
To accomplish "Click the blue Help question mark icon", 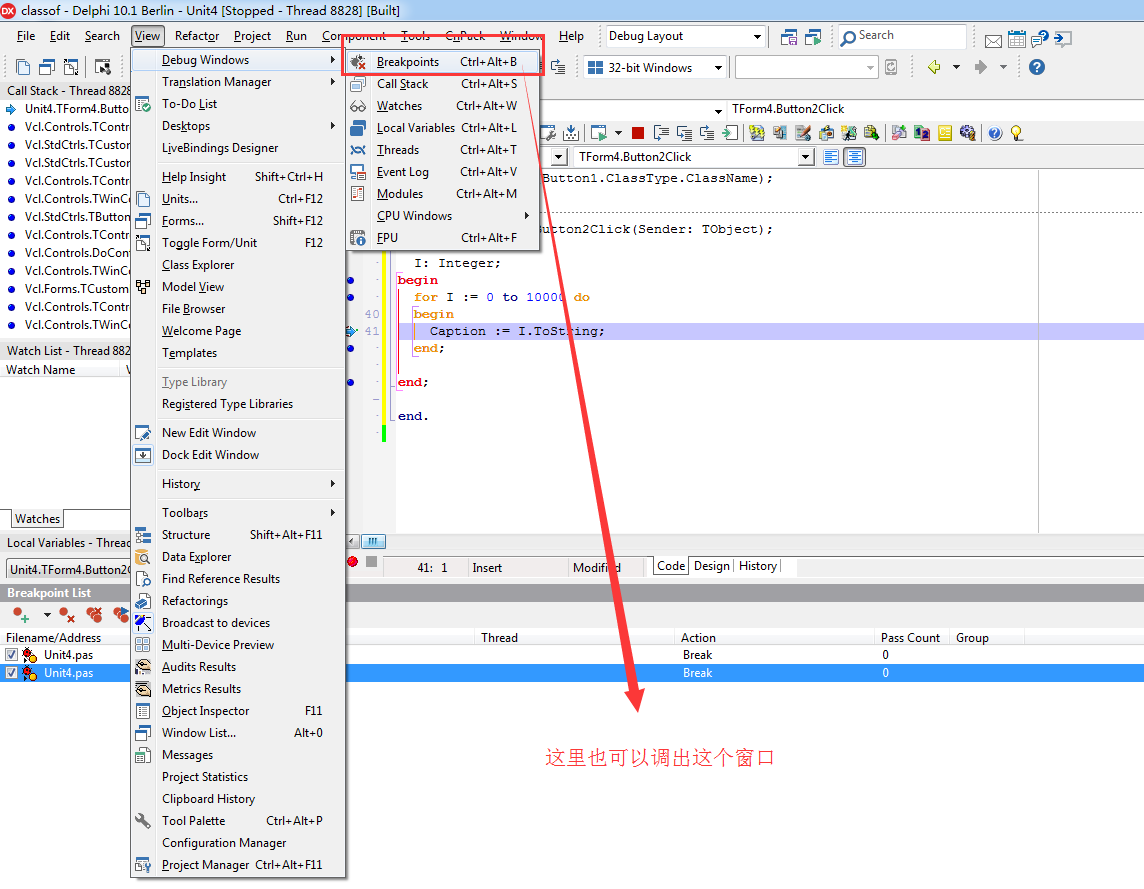I will 1037,67.
